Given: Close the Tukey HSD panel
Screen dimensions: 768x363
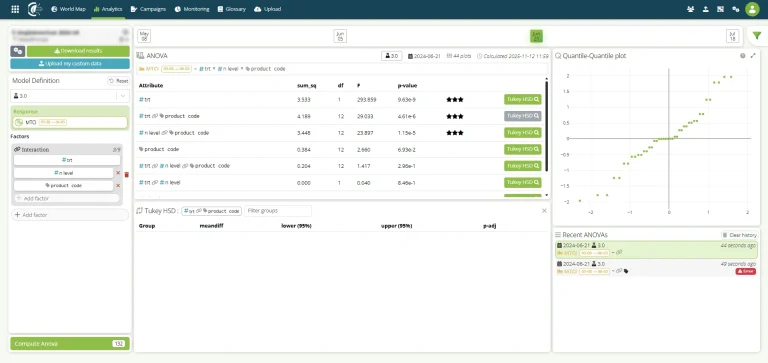Looking at the screenshot, I should click(x=544, y=211).
